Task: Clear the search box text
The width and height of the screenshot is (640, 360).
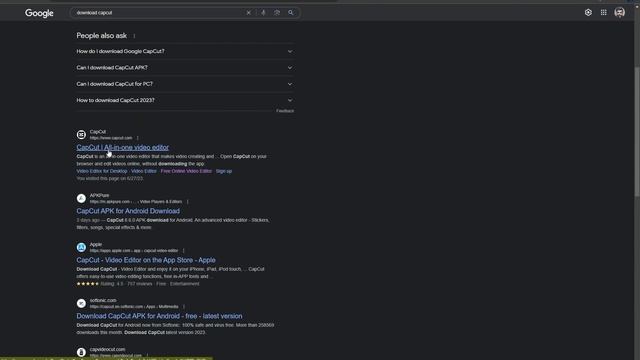Action: click(248, 13)
